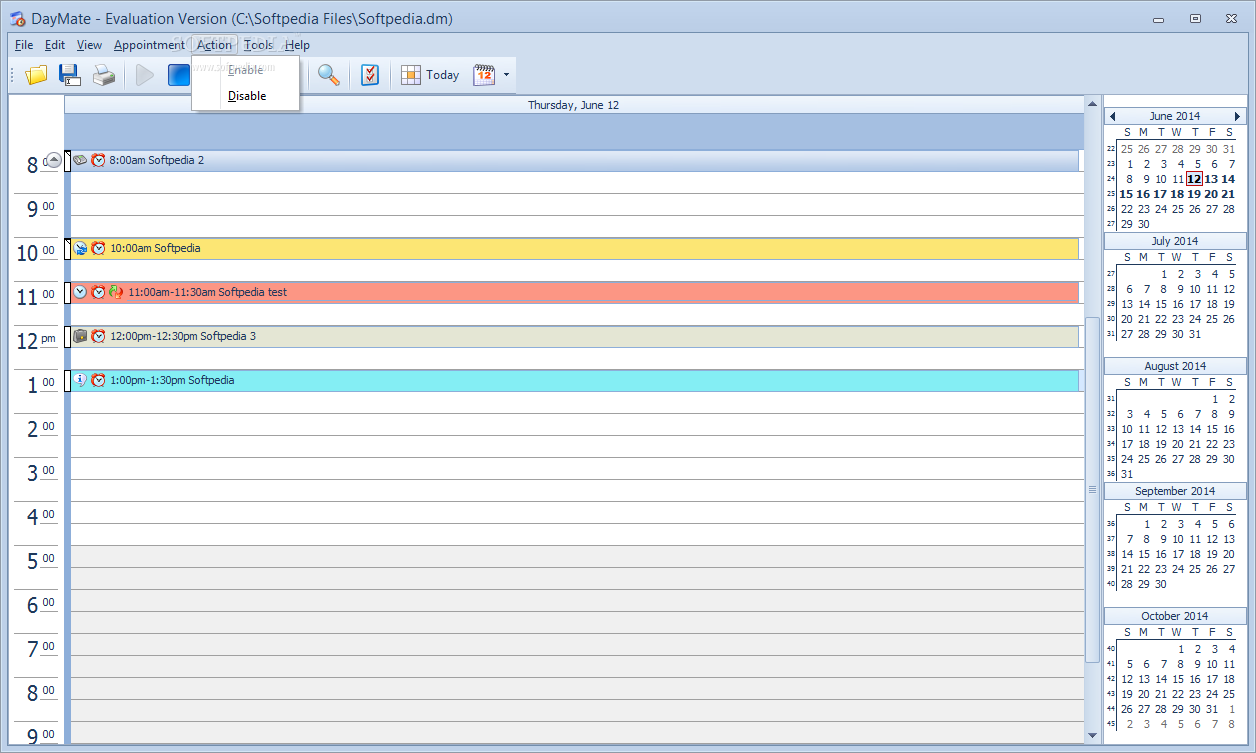The height and width of the screenshot is (753, 1256).
Task: Click the September 2014 month title
Action: tap(1175, 491)
